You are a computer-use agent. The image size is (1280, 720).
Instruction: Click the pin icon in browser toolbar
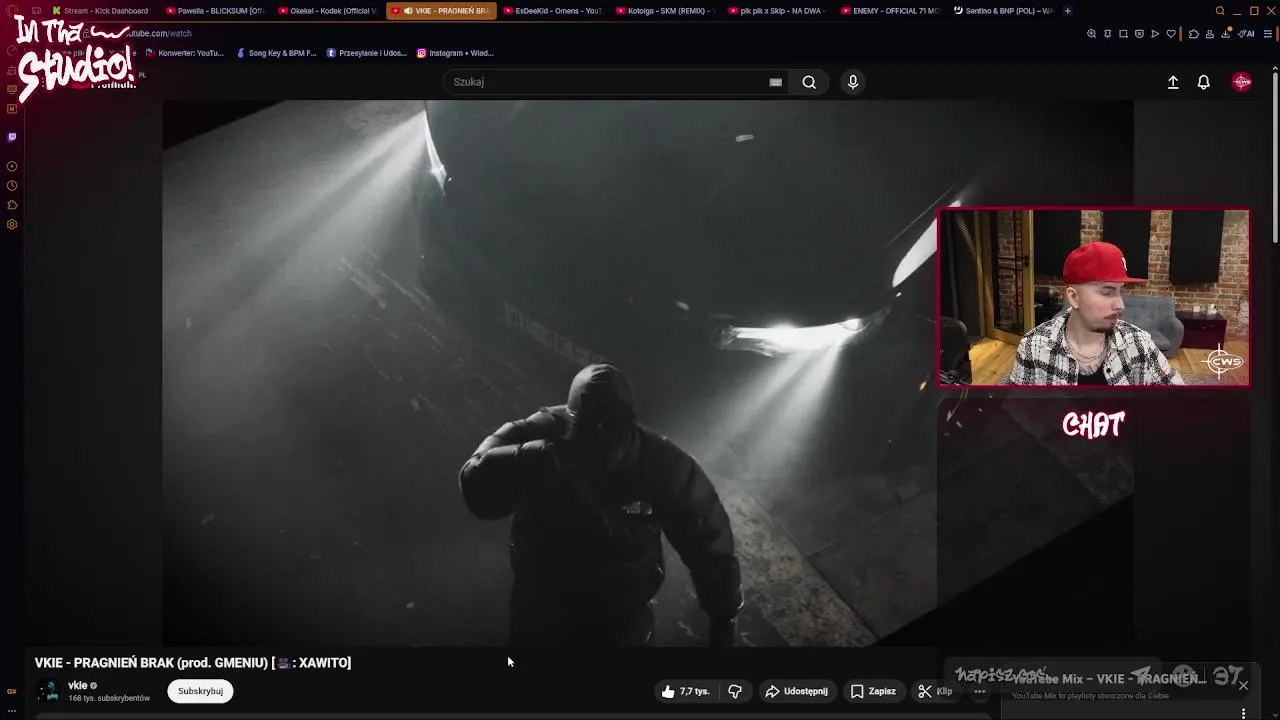(1107, 34)
